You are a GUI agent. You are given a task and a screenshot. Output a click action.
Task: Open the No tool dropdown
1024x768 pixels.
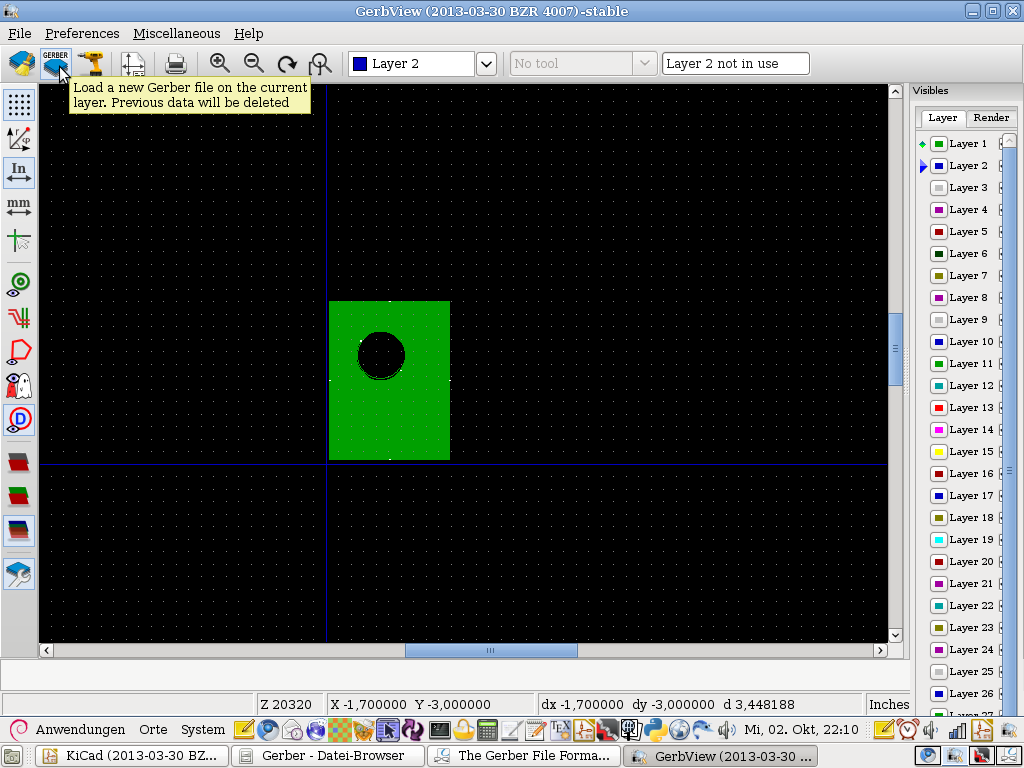coord(583,64)
